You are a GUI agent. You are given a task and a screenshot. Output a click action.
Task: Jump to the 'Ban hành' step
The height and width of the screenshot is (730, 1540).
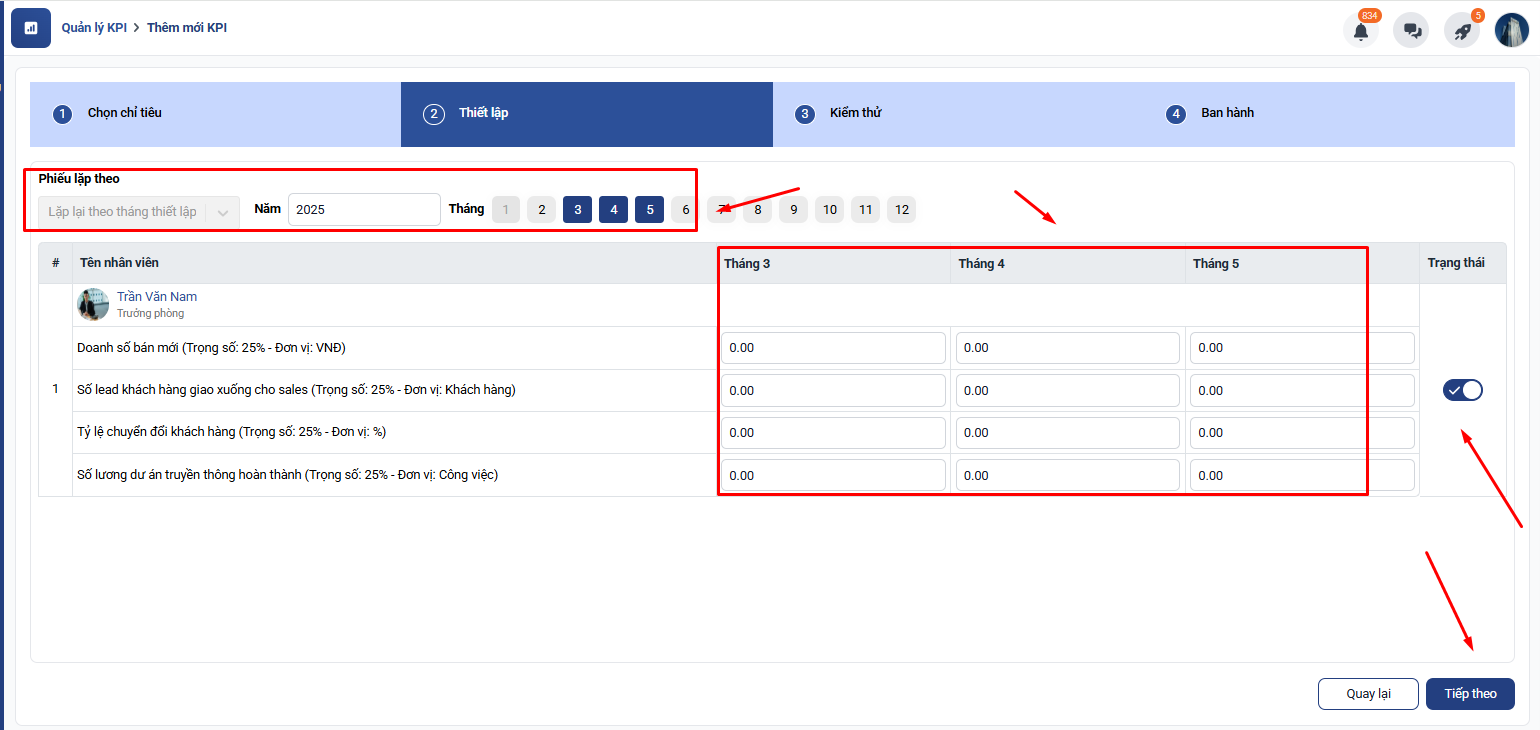[1226, 113]
